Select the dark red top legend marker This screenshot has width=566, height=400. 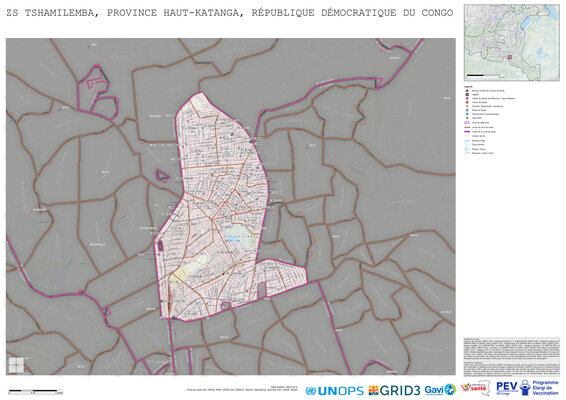pyautogui.click(x=467, y=91)
